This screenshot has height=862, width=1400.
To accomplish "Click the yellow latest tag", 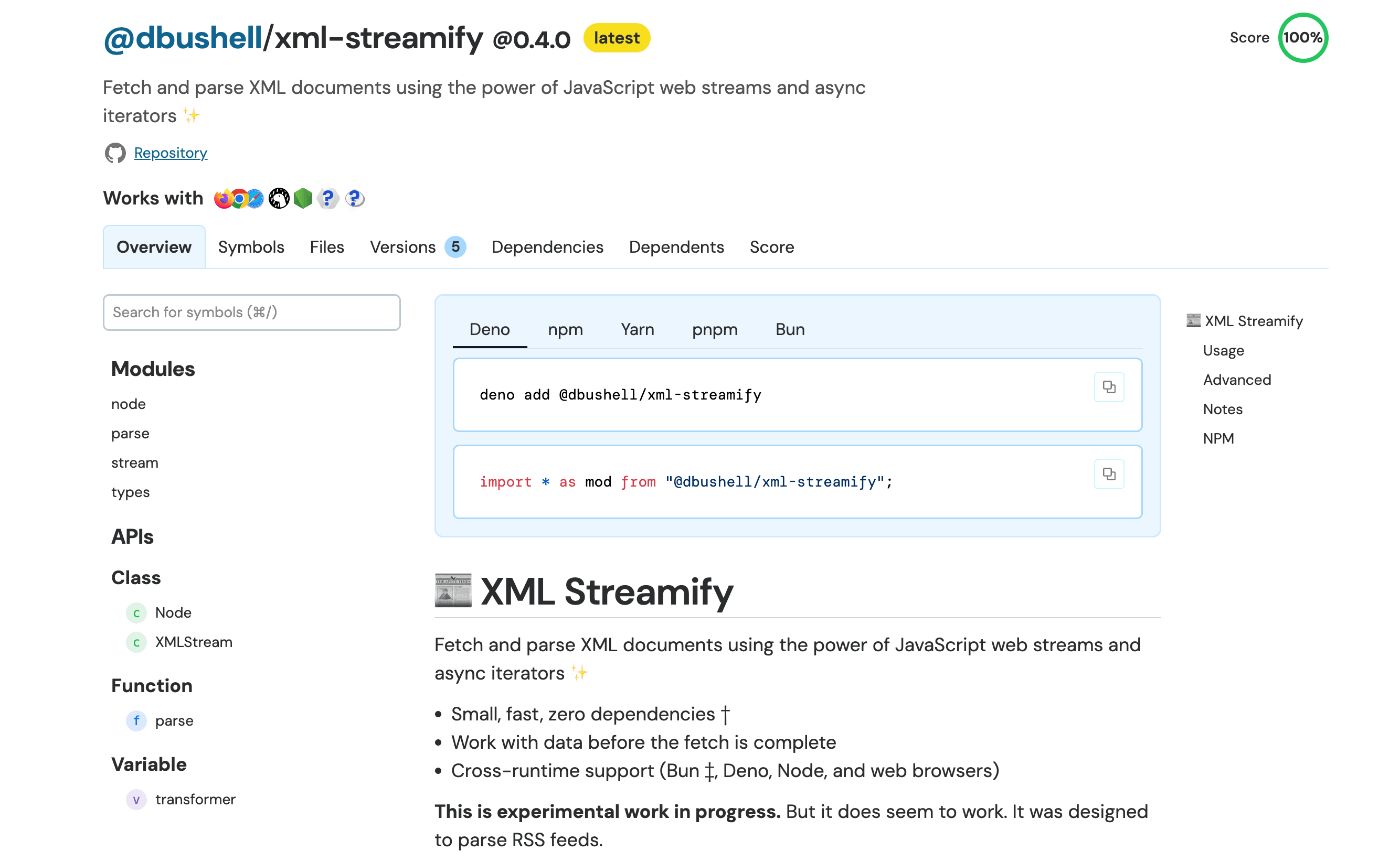I will (x=617, y=38).
